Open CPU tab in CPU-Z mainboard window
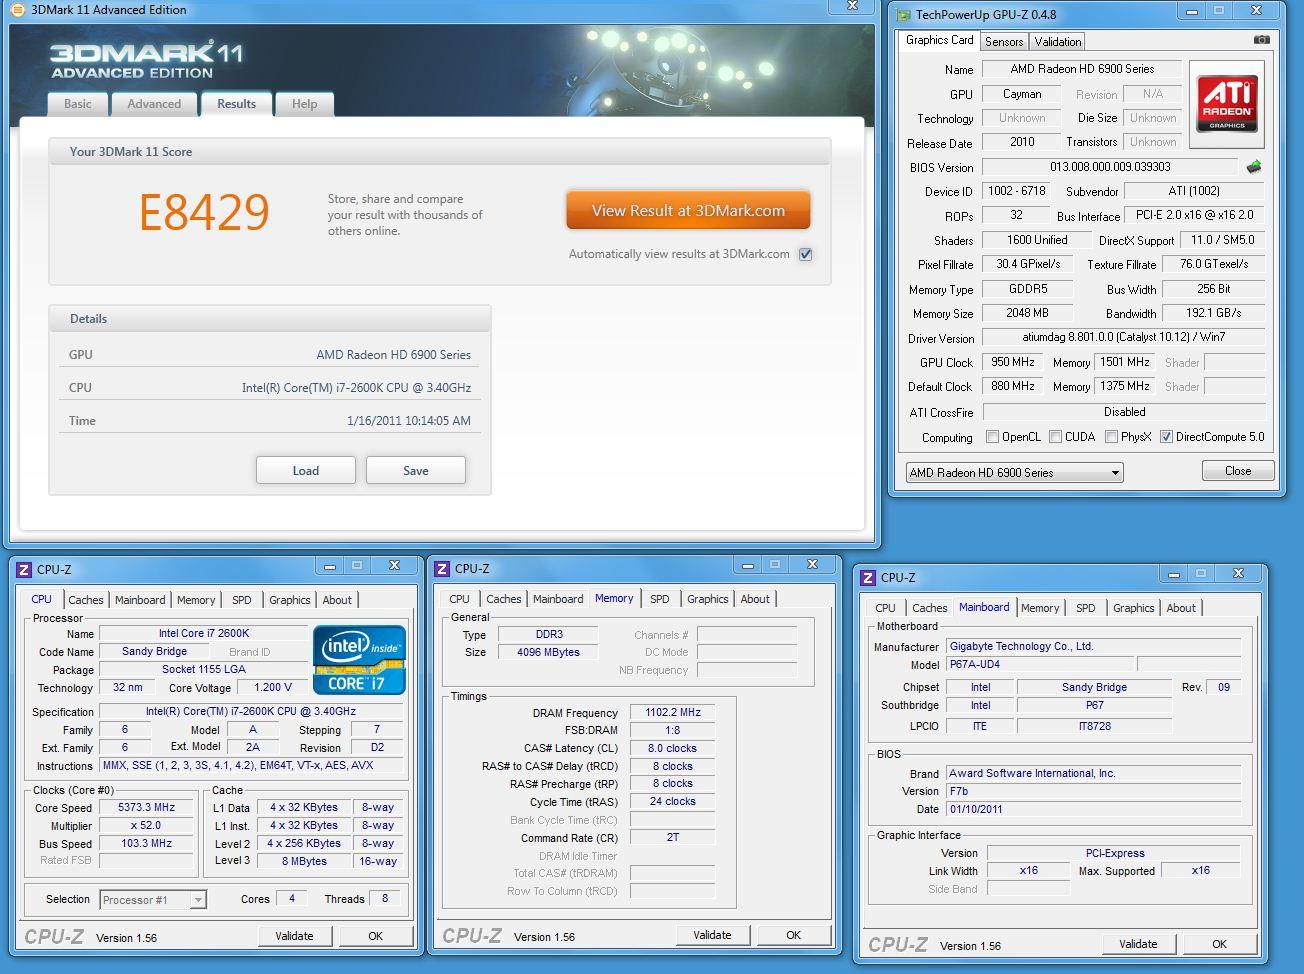 click(x=885, y=608)
